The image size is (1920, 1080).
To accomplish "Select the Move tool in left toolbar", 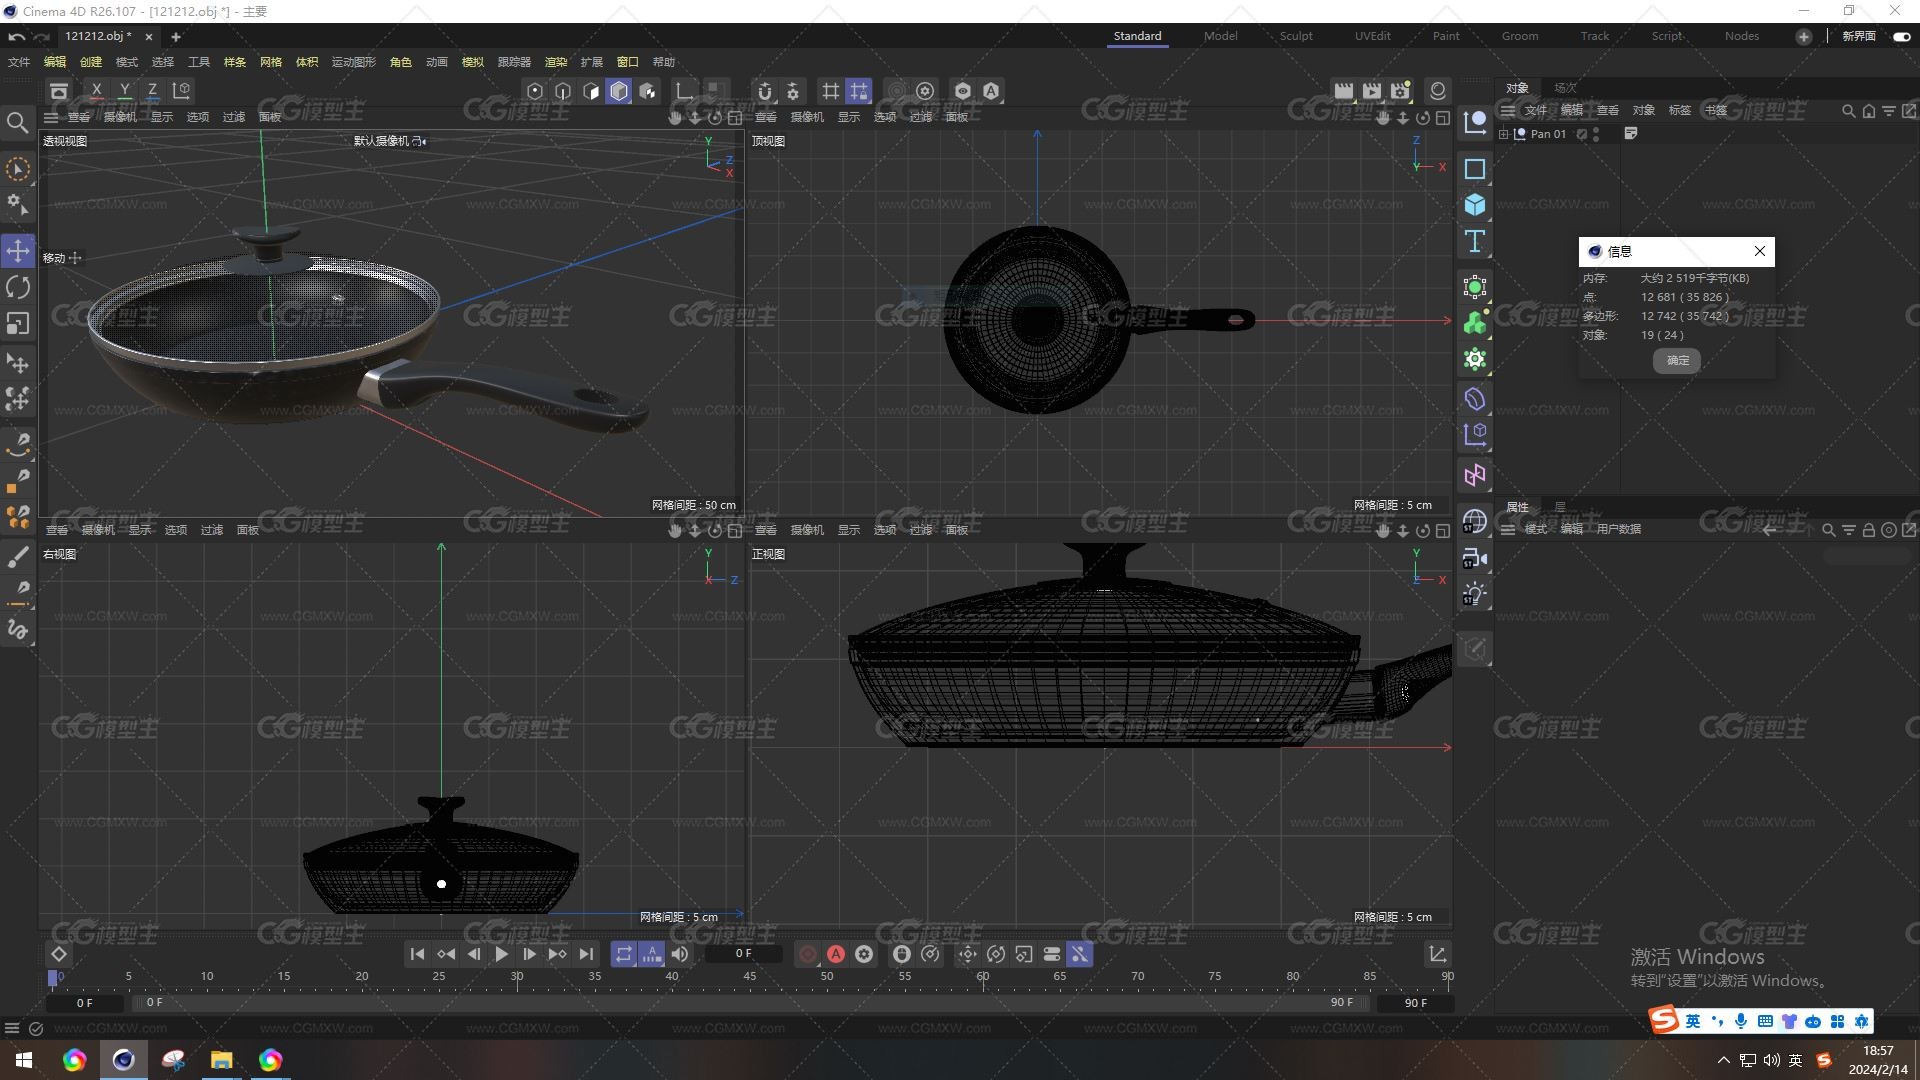I will pos(18,250).
